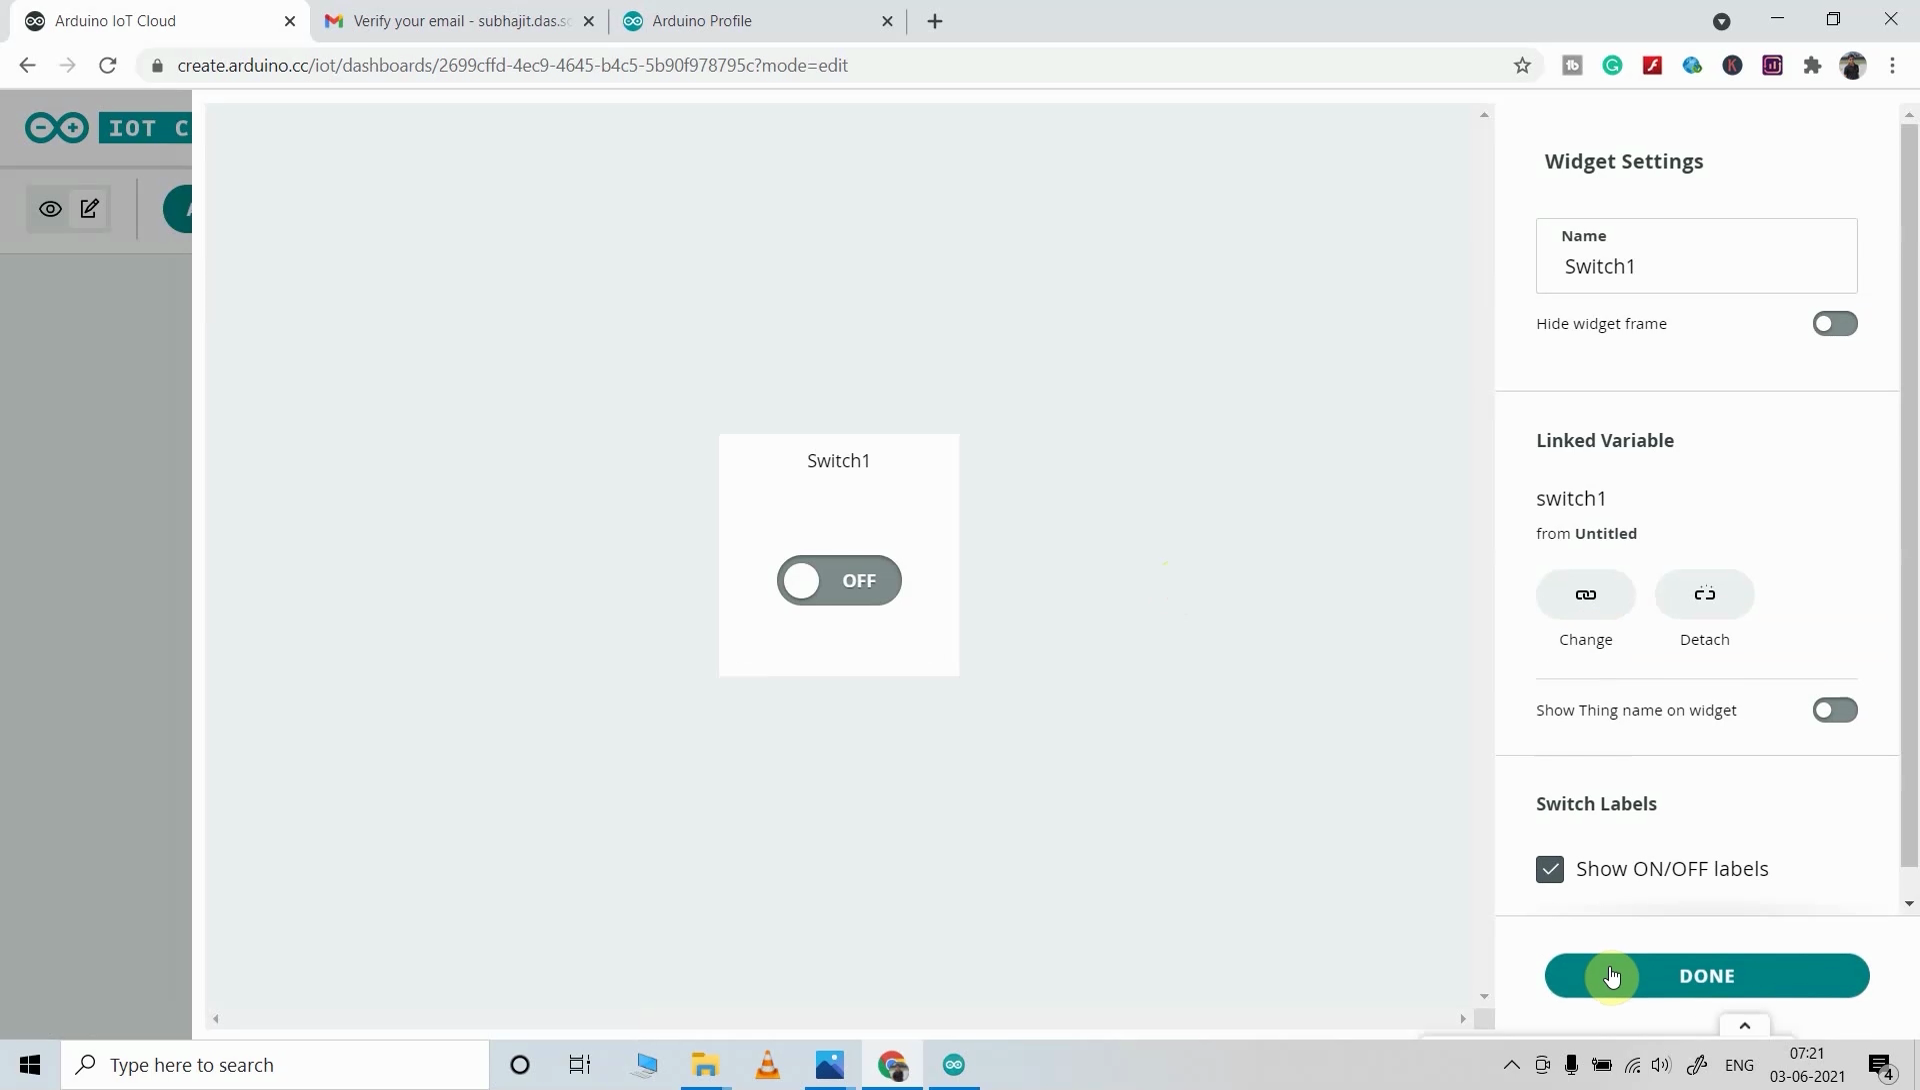Click the DONE button

tap(1707, 975)
